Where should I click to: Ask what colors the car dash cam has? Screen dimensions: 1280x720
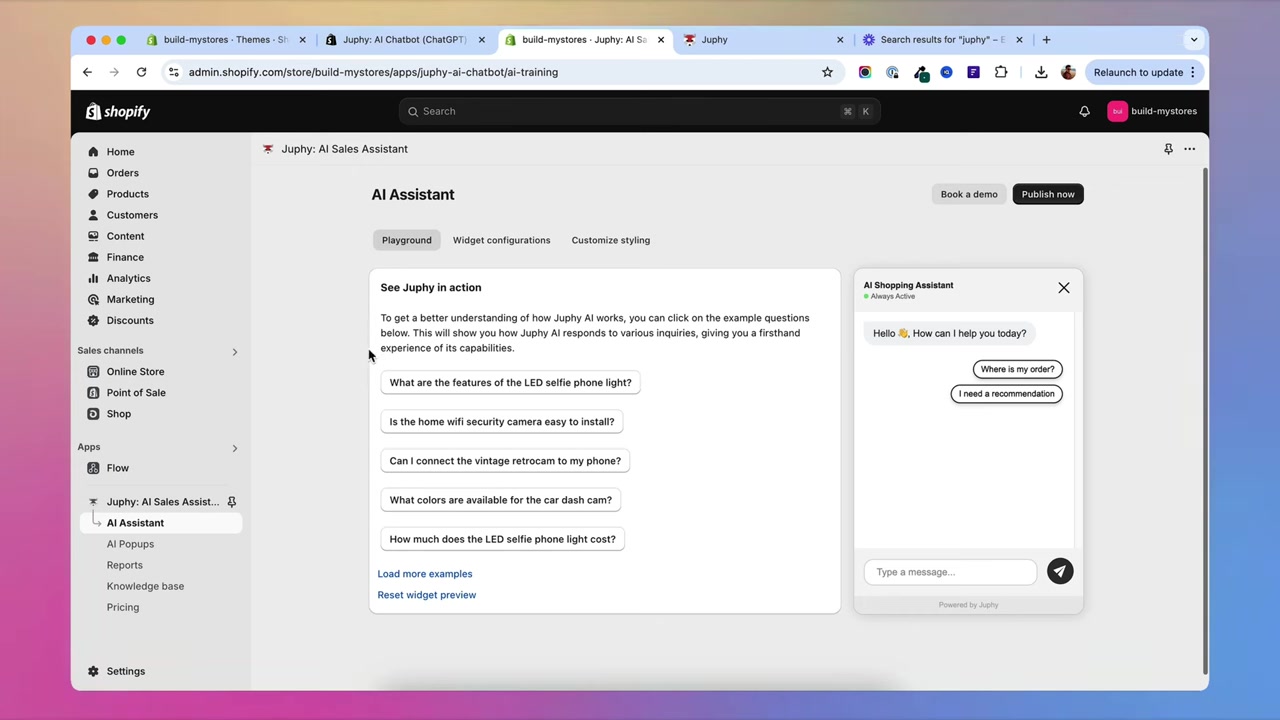[x=500, y=499]
